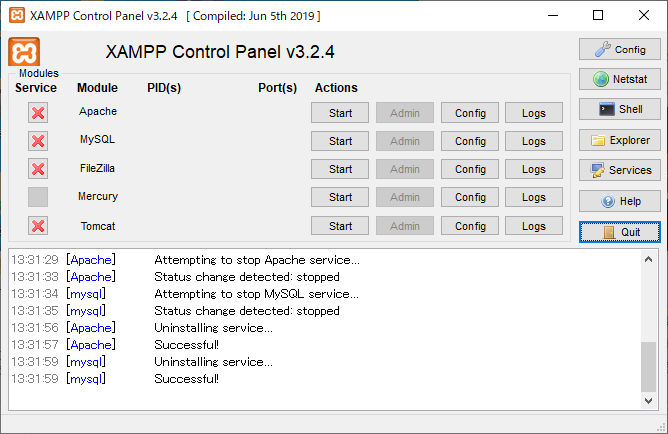Viewport: 668px width, 434px height.
Task: Open Netstat from the side panel
Action: pos(619,79)
